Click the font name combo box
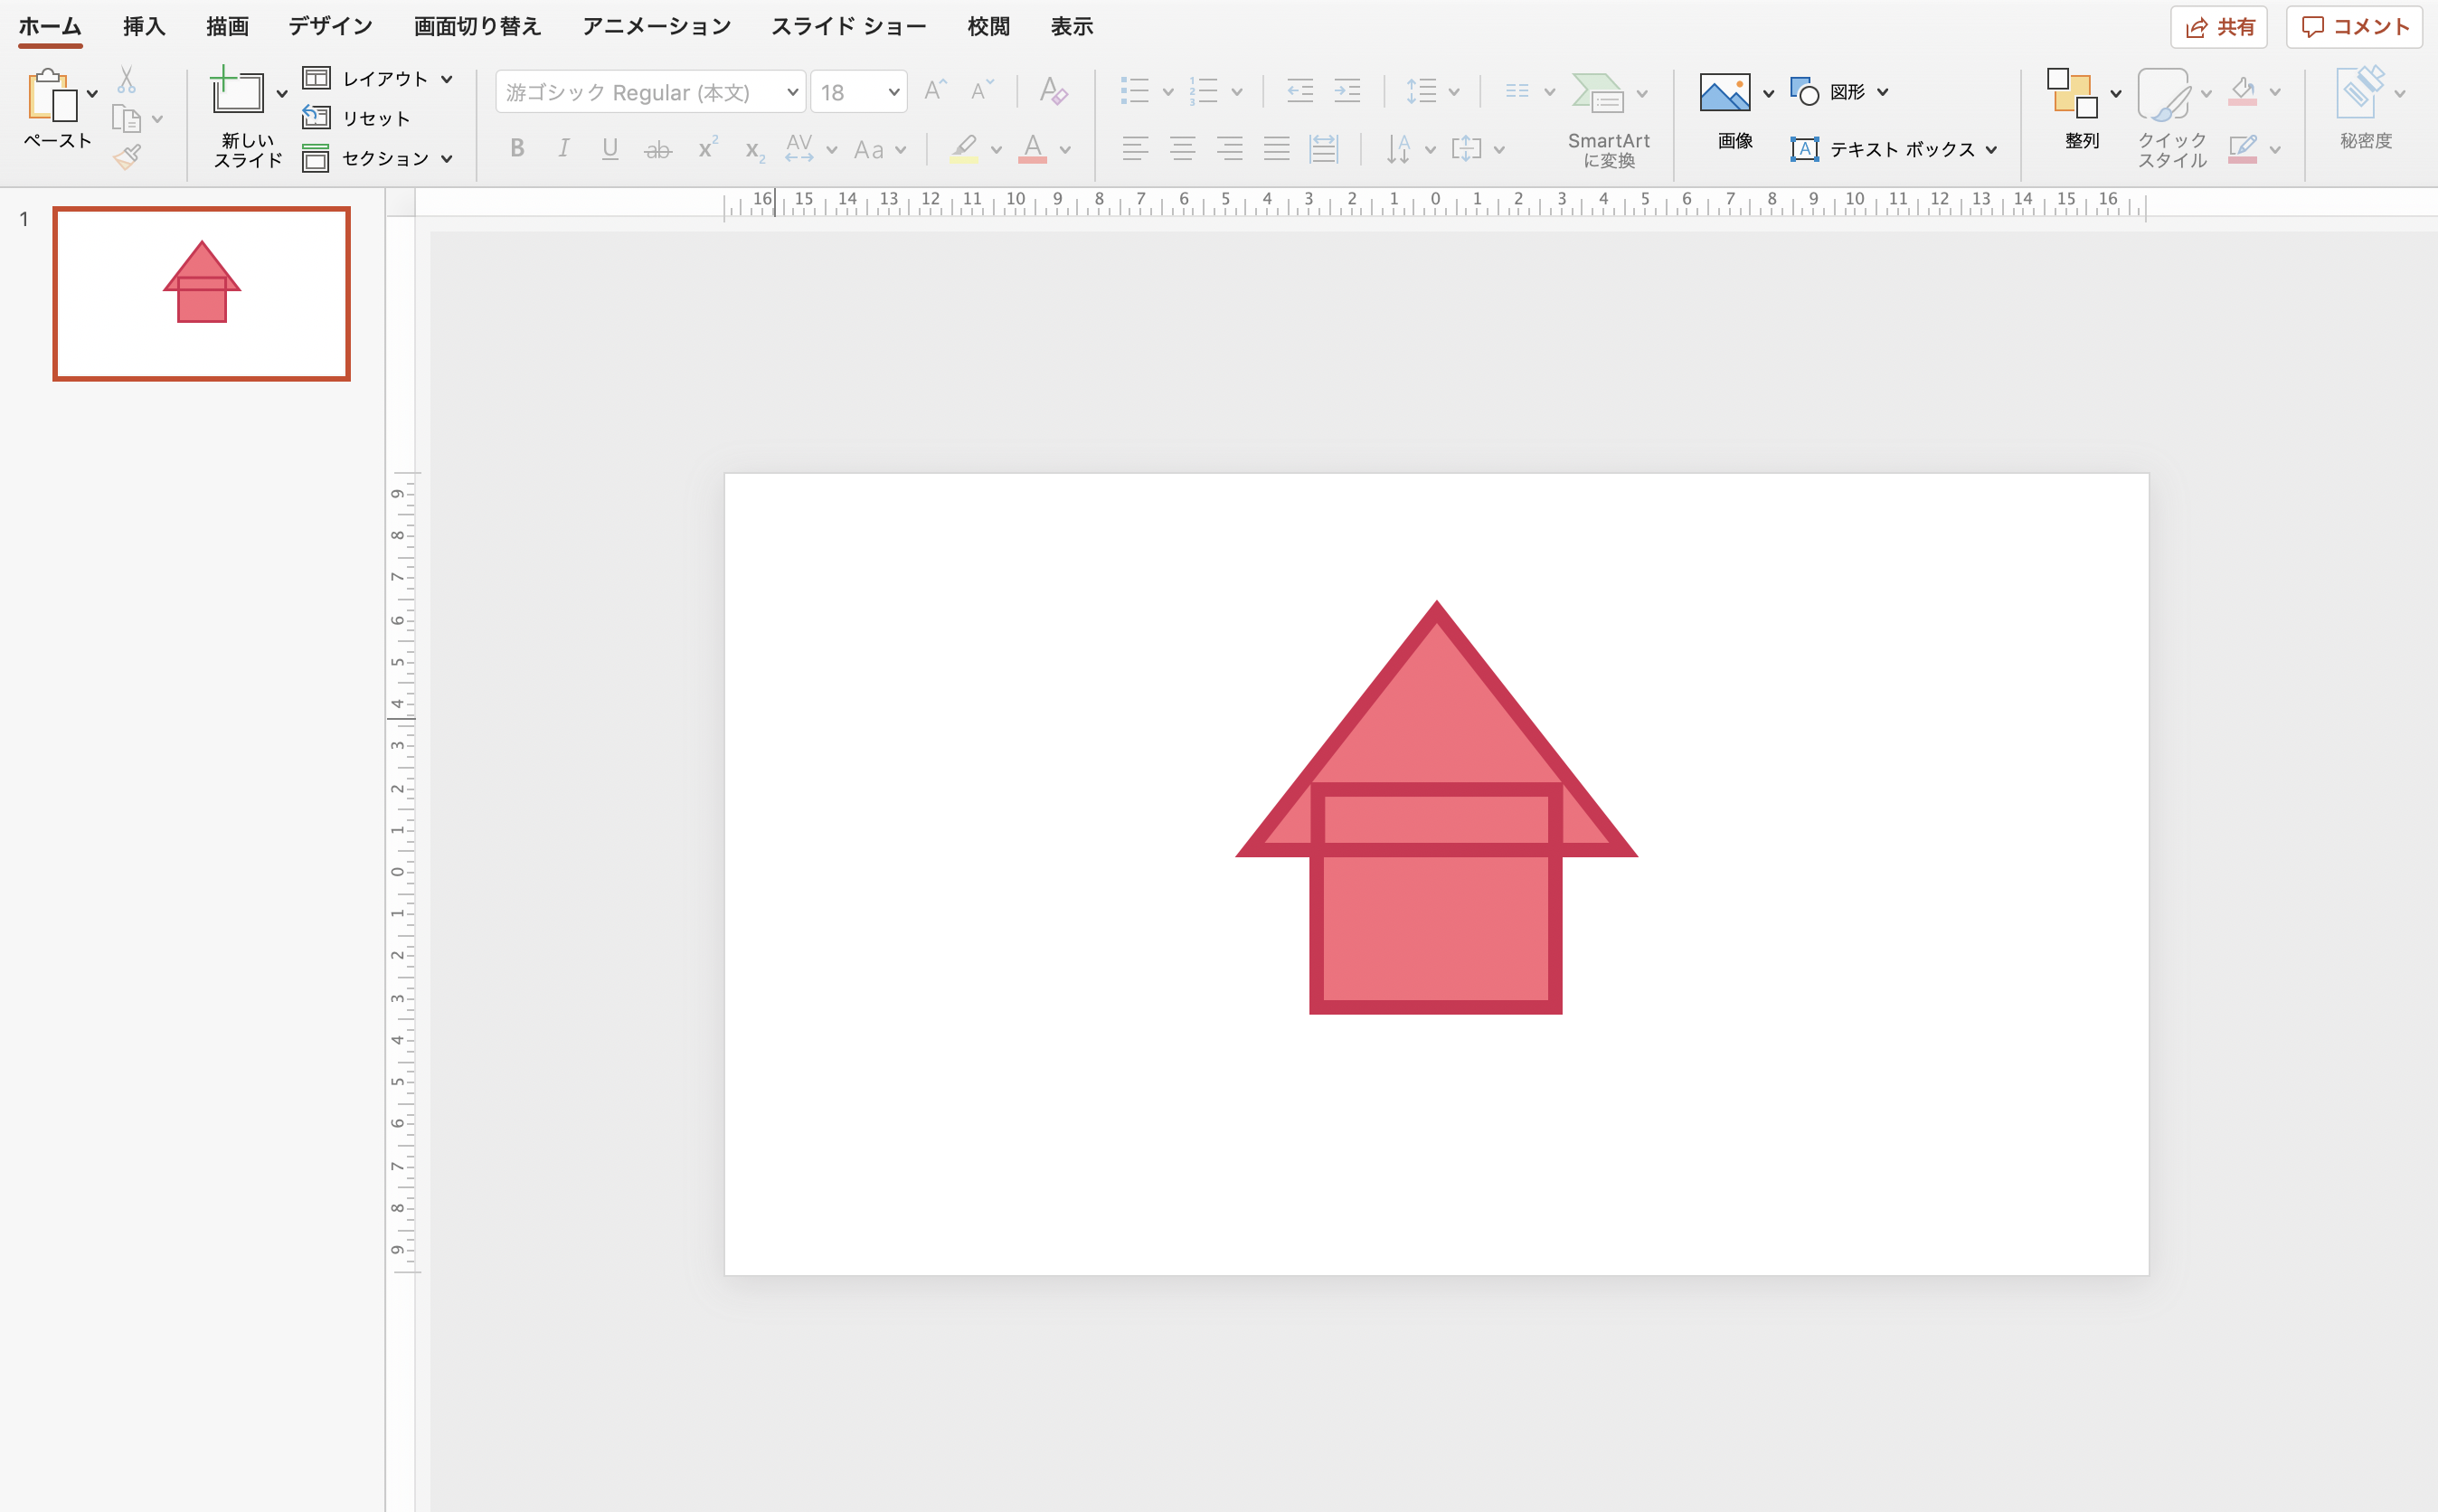 click(x=651, y=92)
